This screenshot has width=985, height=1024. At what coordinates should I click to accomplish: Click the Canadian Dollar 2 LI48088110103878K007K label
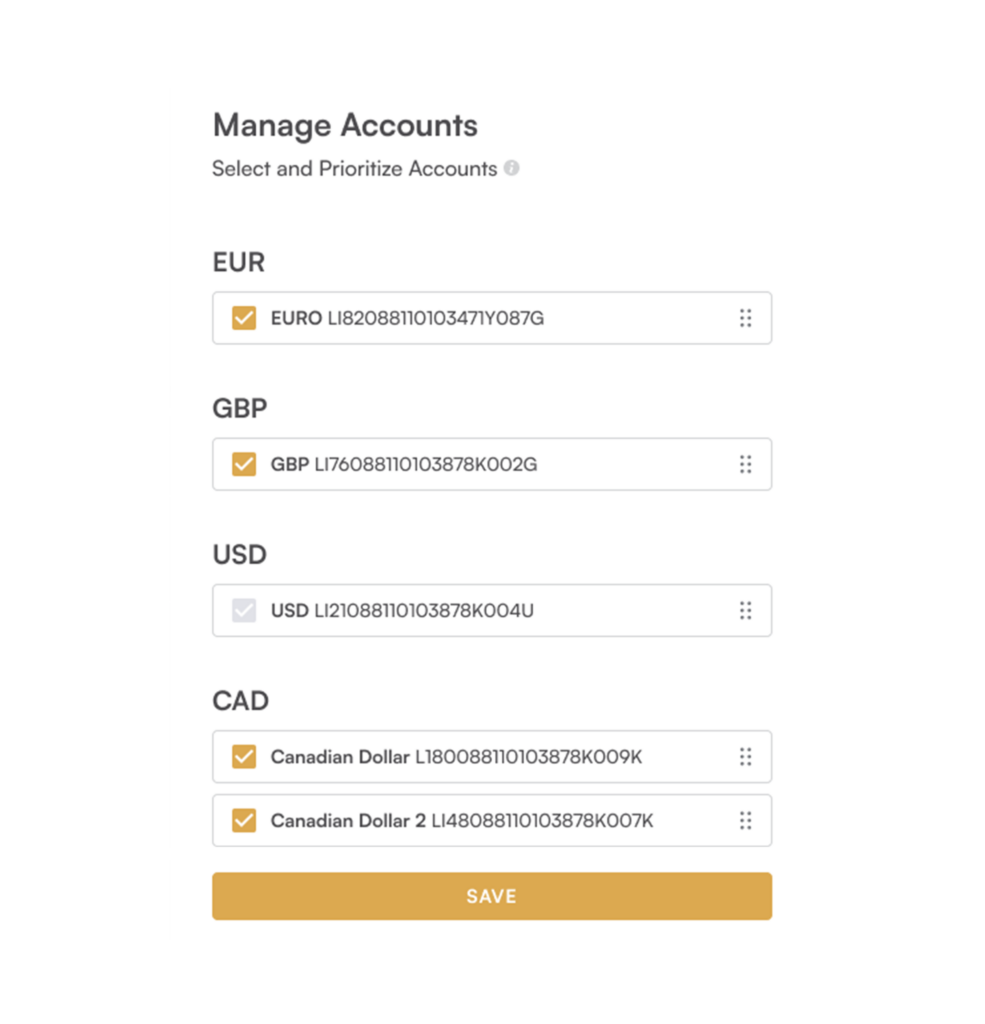[462, 820]
